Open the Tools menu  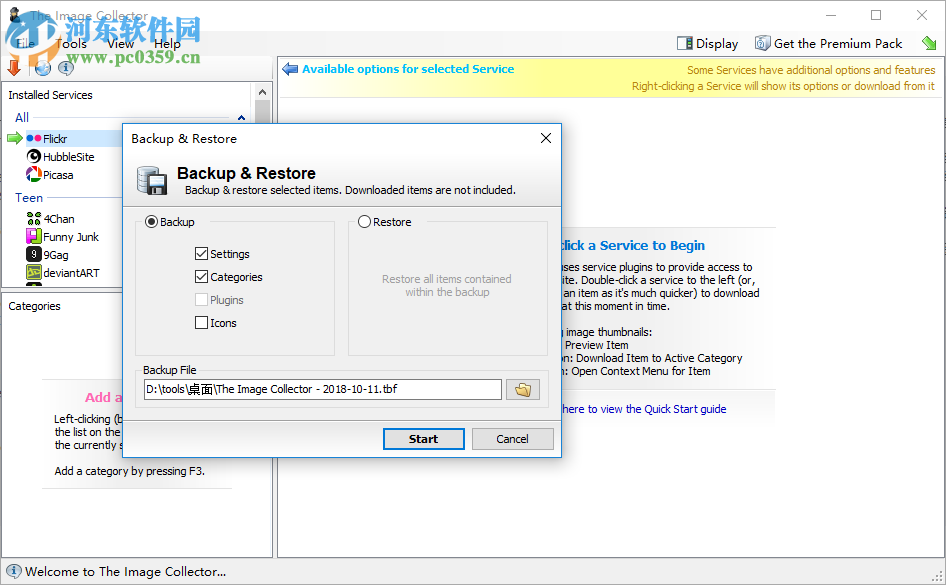71,43
